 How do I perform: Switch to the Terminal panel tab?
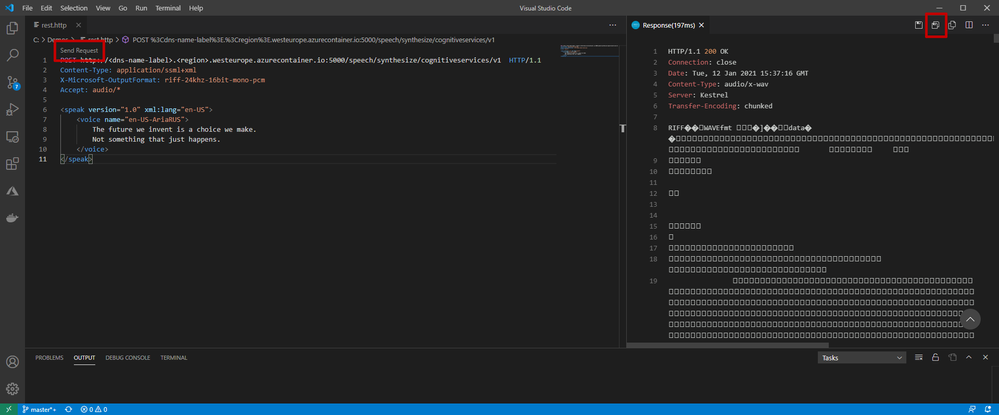point(174,358)
